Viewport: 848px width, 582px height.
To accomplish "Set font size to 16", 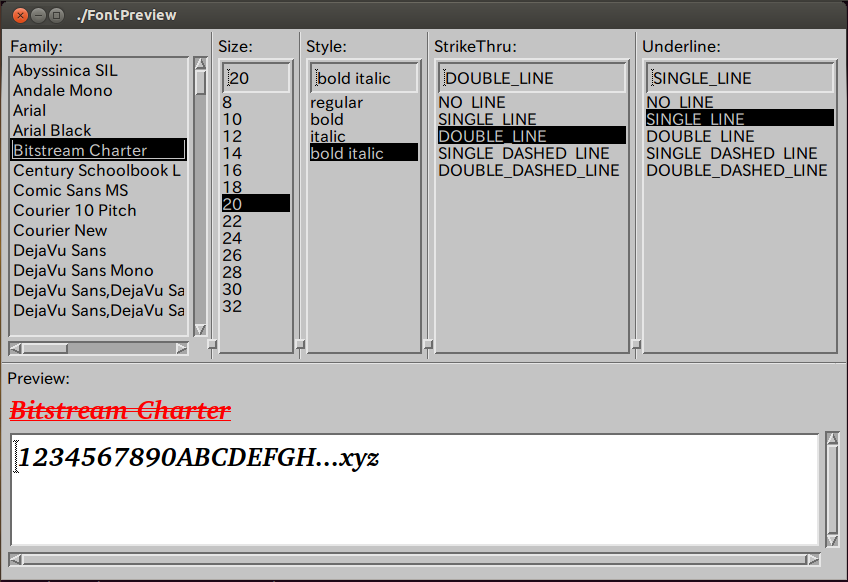I will coord(256,170).
